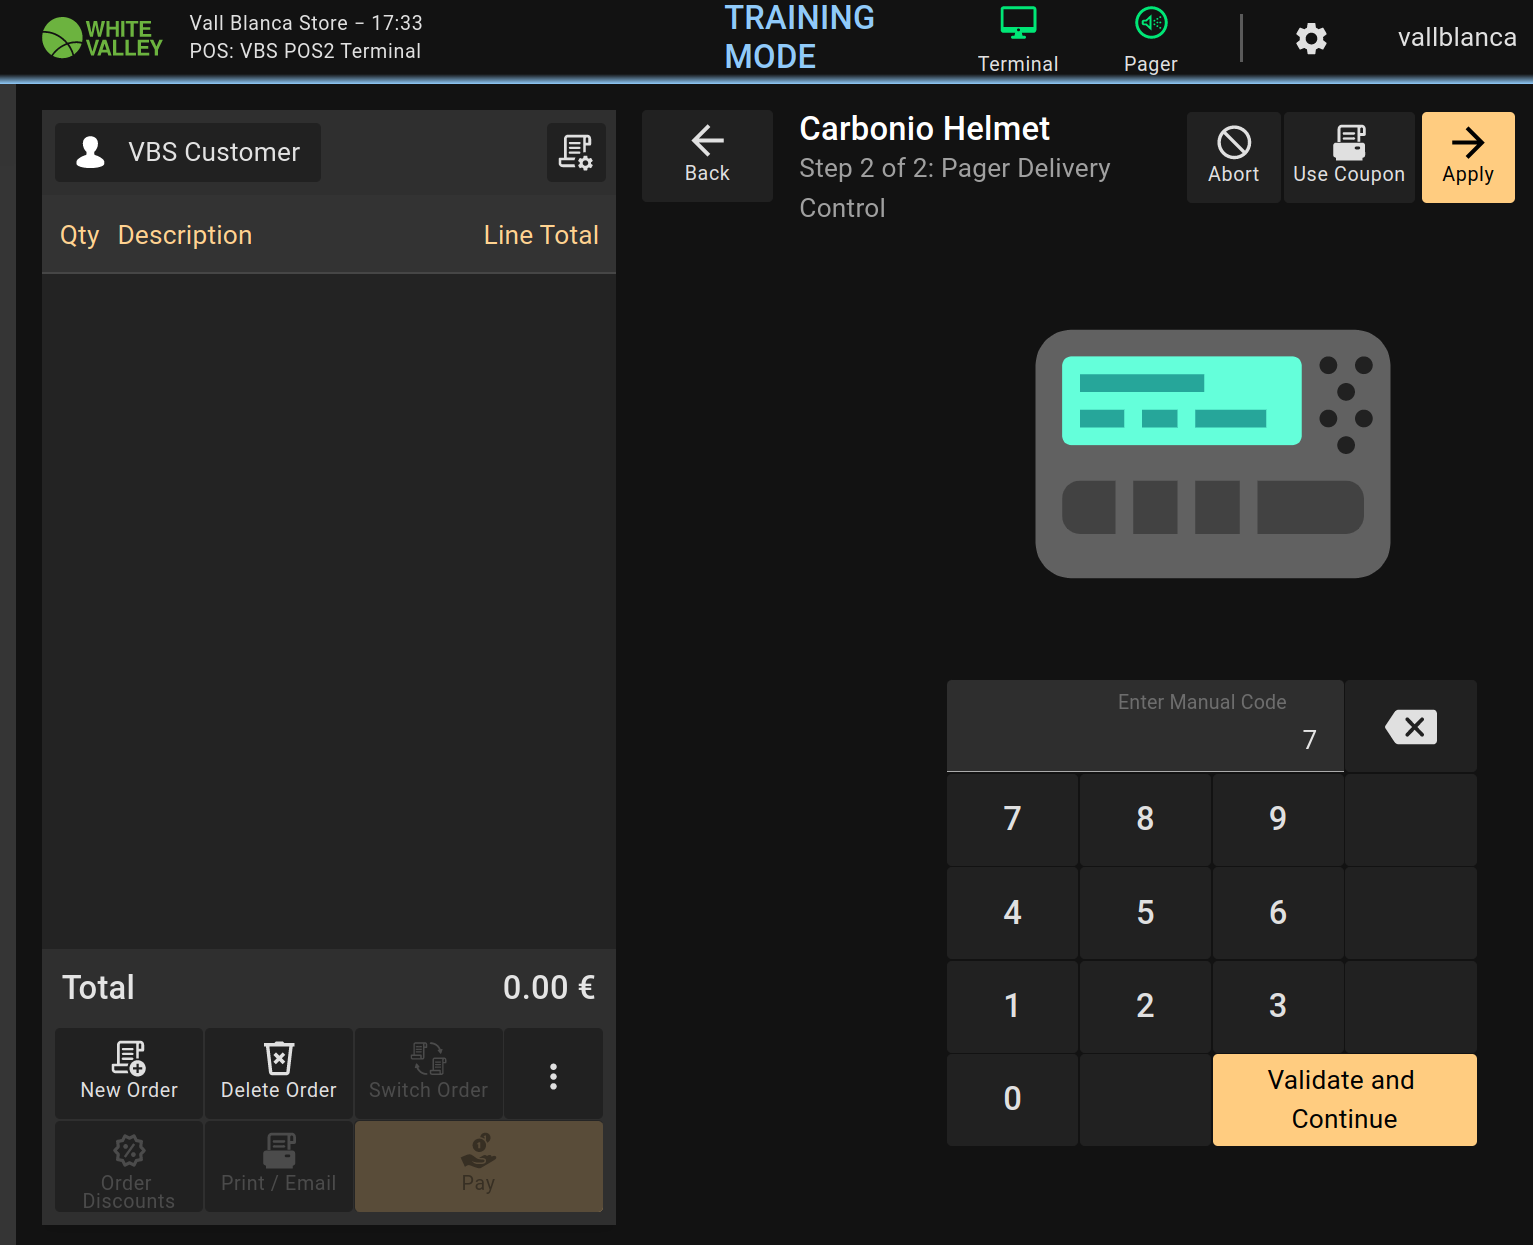Click the Line Total column header
1533x1245 pixels.
coord(541,235)
